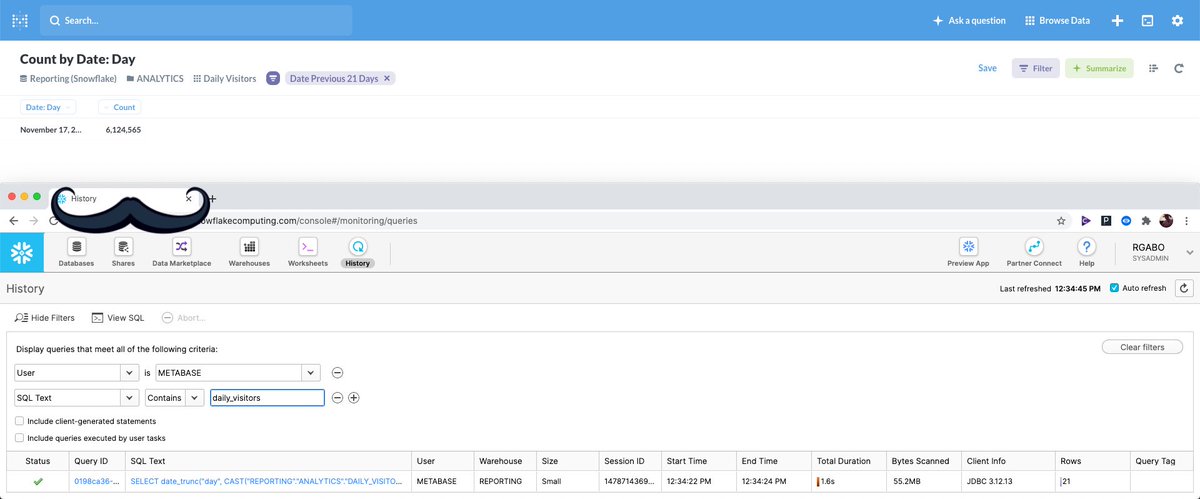Toggle the Auto refresh checkbox
Screen dimensions: 1200x499
1115,288
